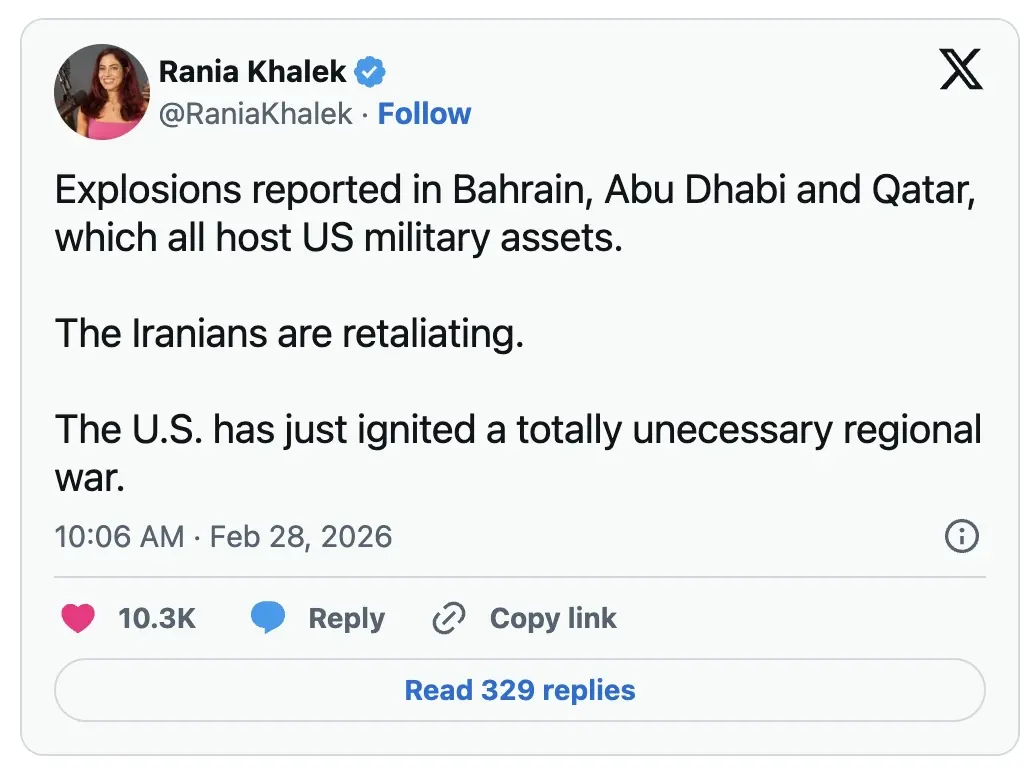Select the Reply text label
1036x772 pixels.
346,619
